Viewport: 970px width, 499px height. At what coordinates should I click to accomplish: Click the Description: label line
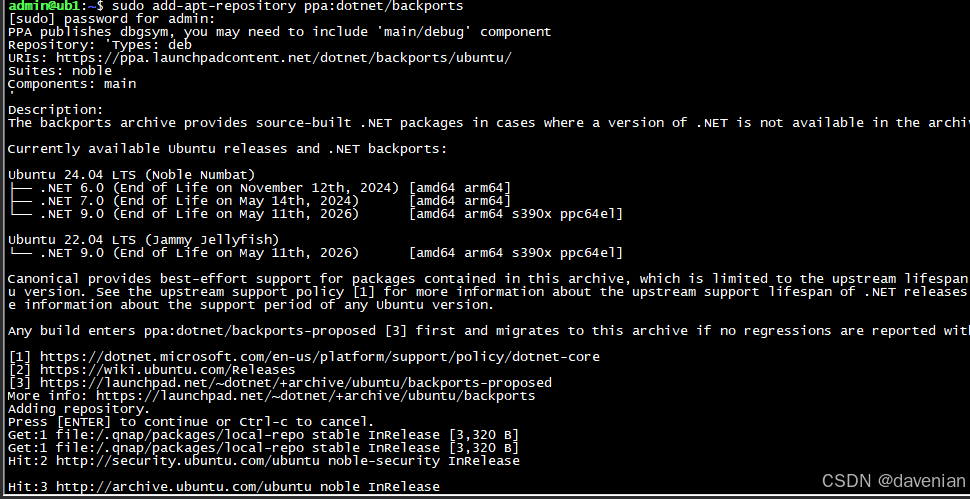click(x=56, y=109)
